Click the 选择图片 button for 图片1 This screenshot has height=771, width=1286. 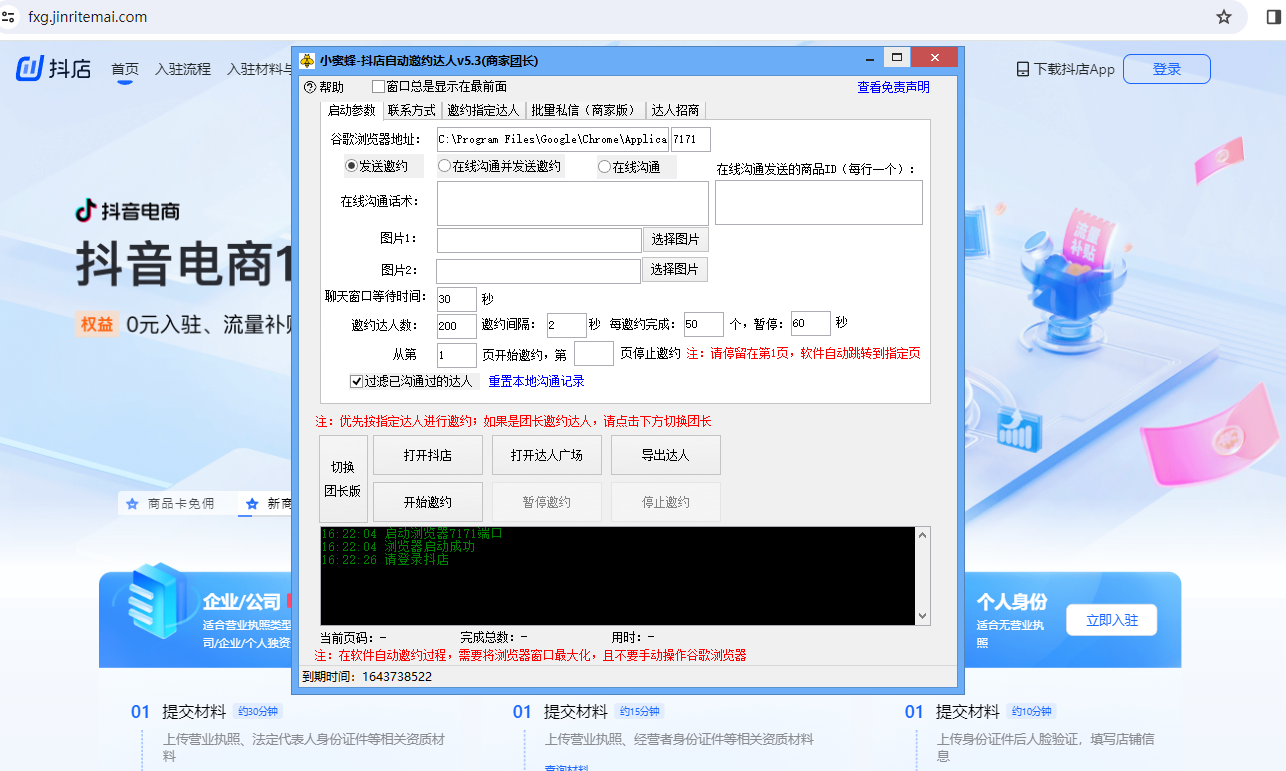(676, 239)
